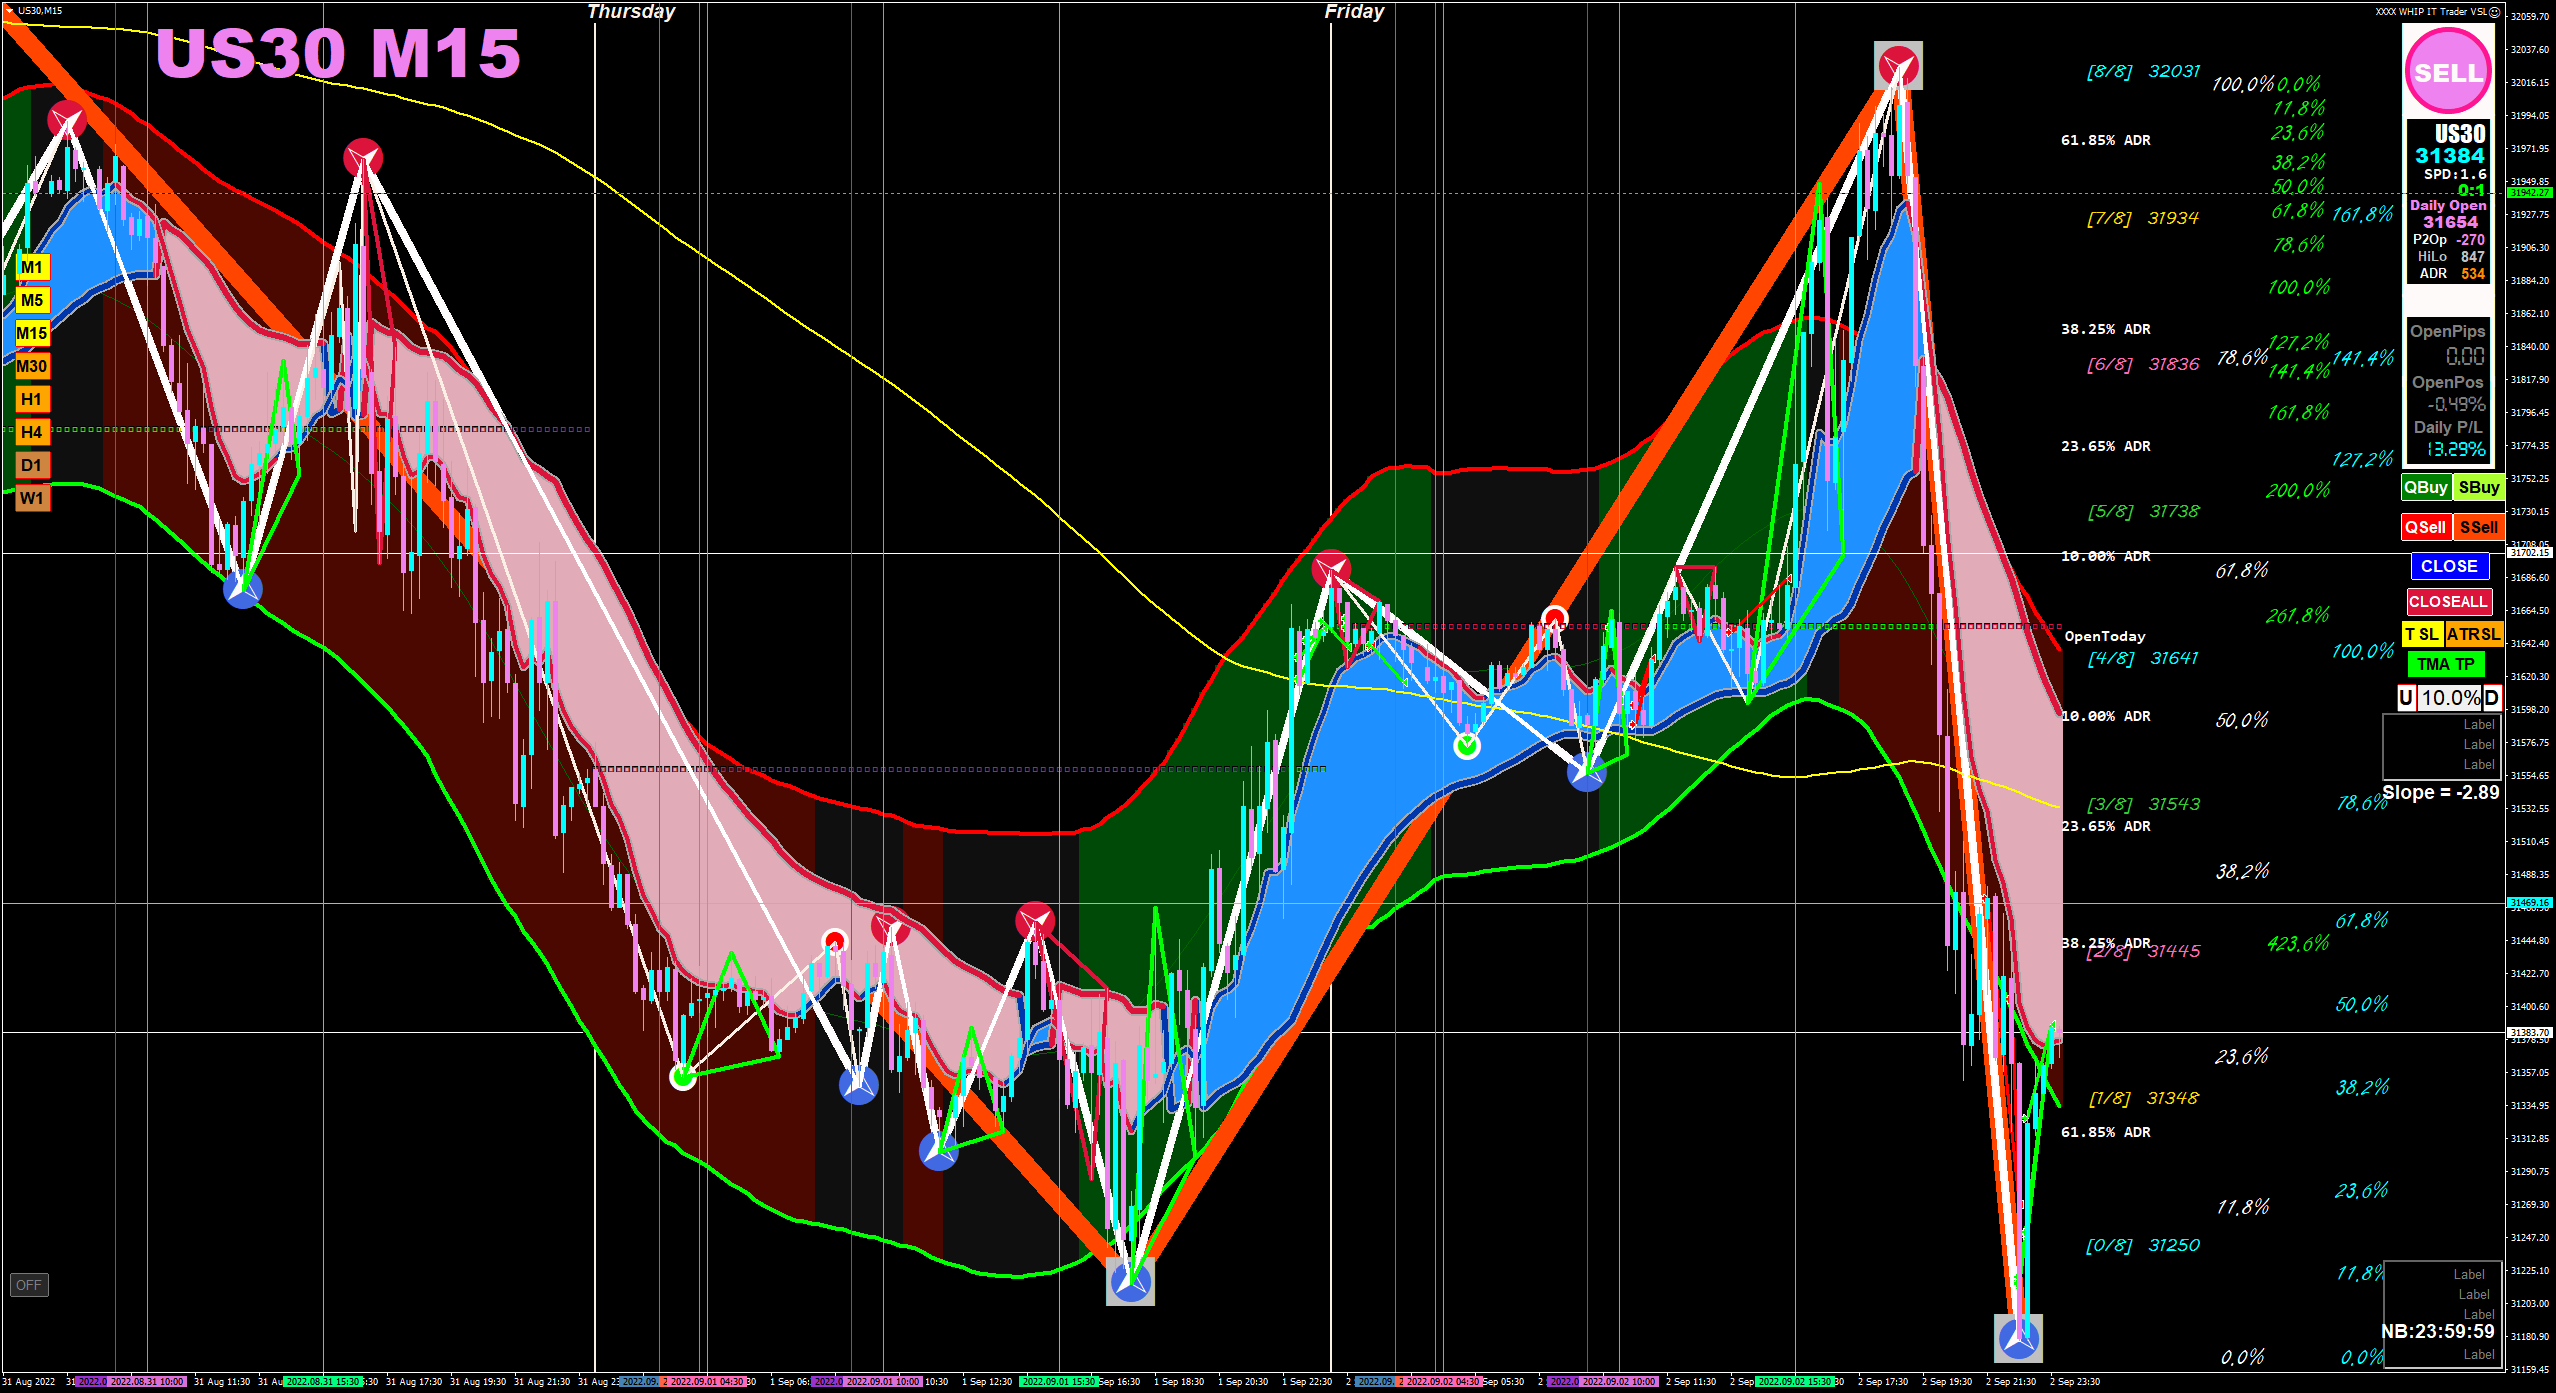The image size is (2556, 1393).
Task: Toggle the ATRSL stop loss button
Action: (x=2473, y=634)
